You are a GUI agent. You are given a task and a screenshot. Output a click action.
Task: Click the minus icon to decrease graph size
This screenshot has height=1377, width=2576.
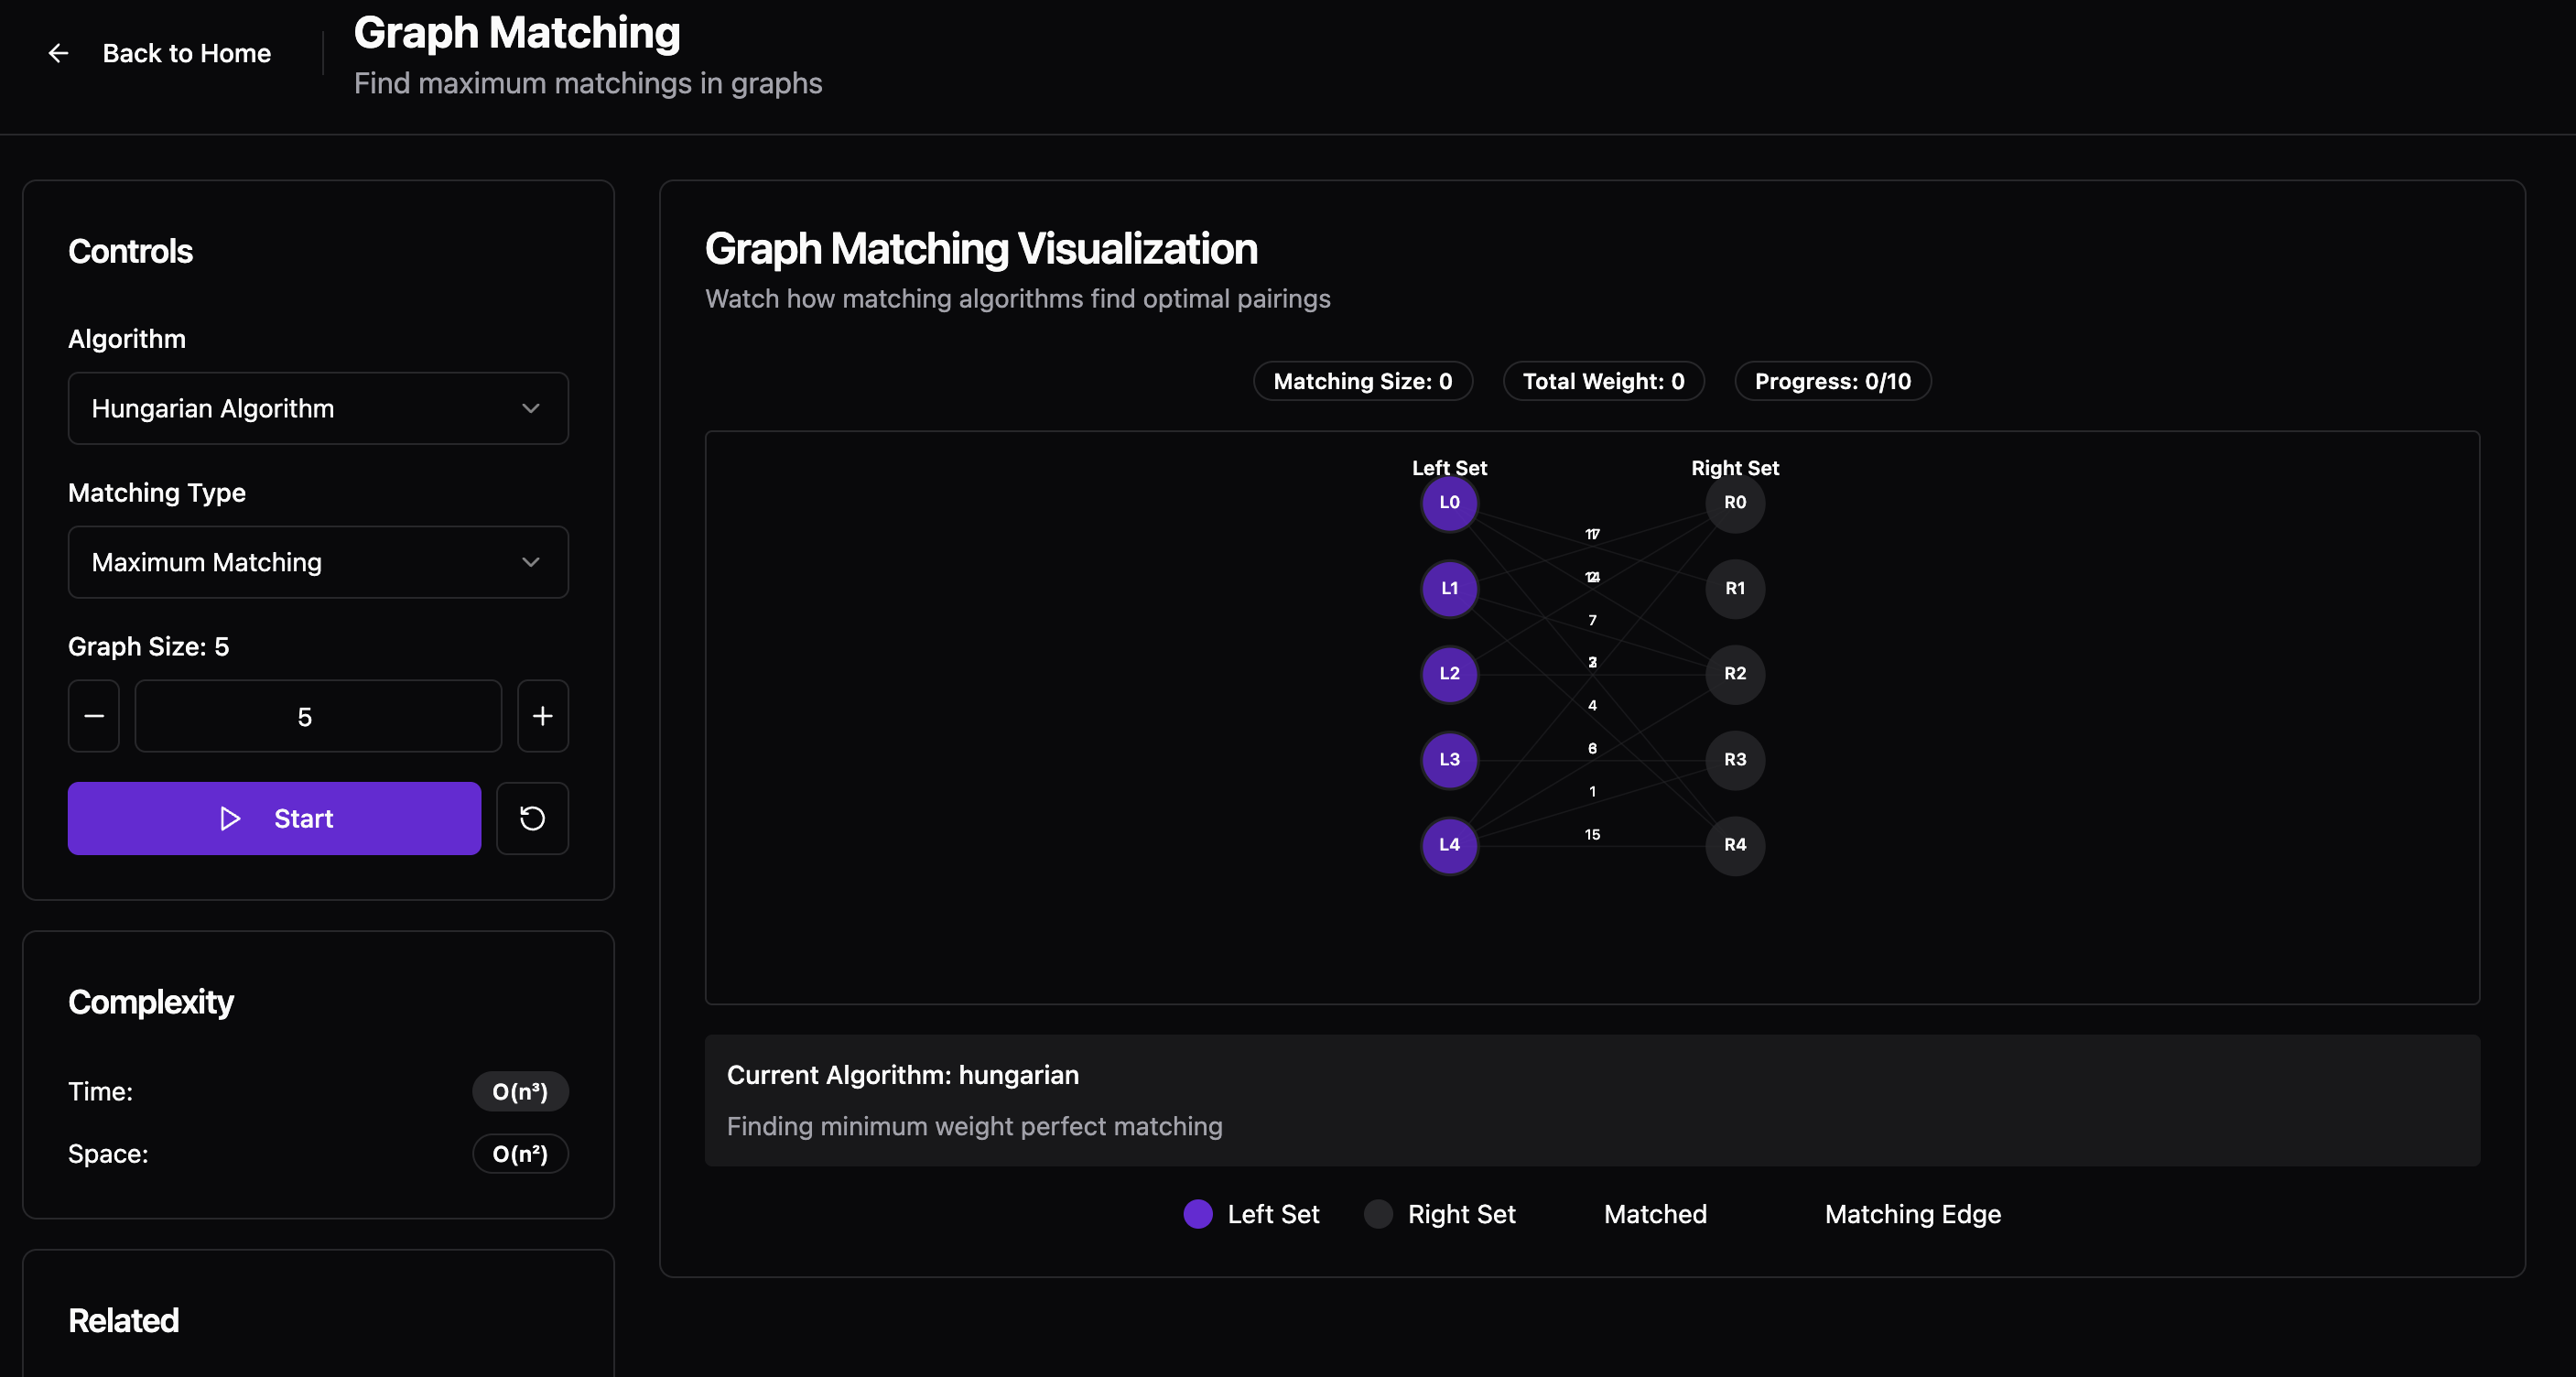[x=93, y=716]
